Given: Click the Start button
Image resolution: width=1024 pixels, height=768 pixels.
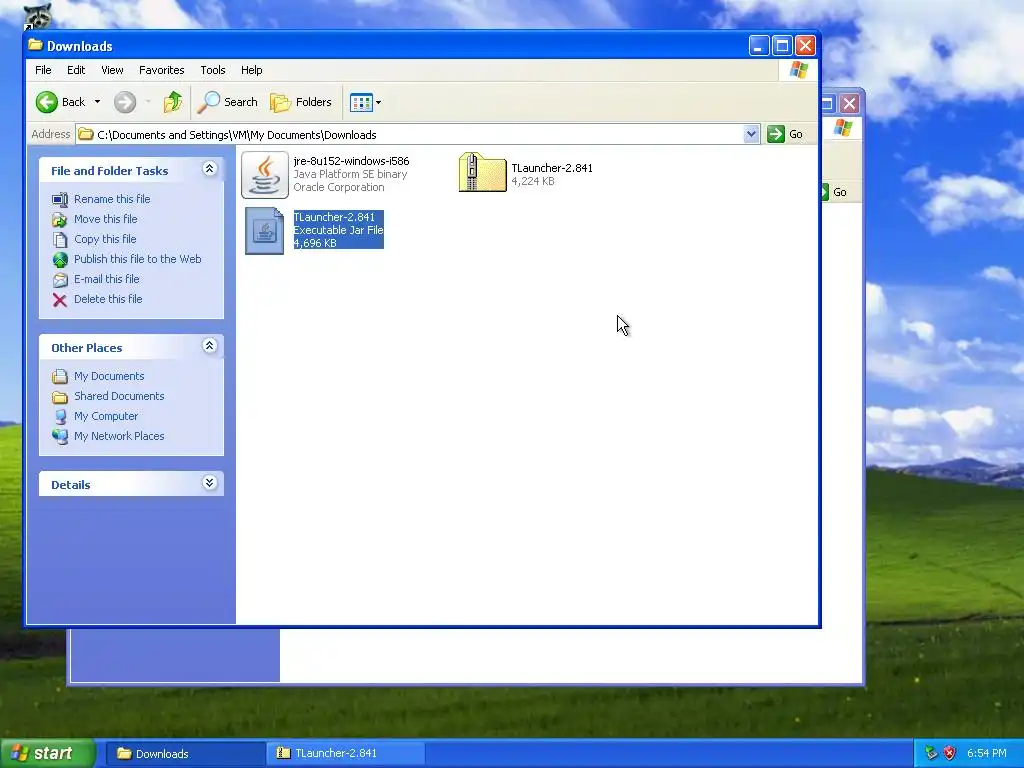Looking at the screenshot, I should [x=47, y=754].
